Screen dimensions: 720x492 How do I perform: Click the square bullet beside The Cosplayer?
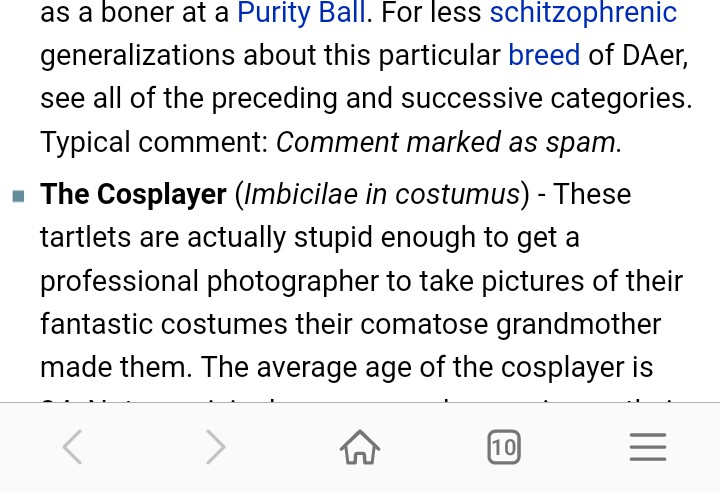tap(18, 196)
